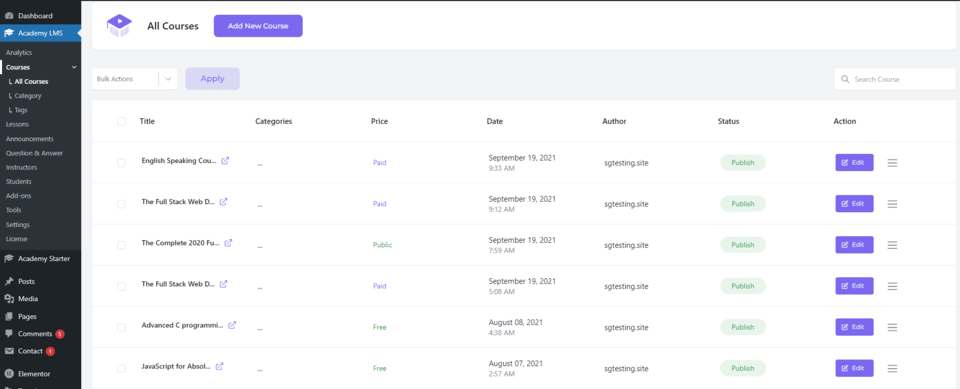This screenshot has width=960, height=389.
Task: Select All Courses submenu item
Action: point(31,81)
